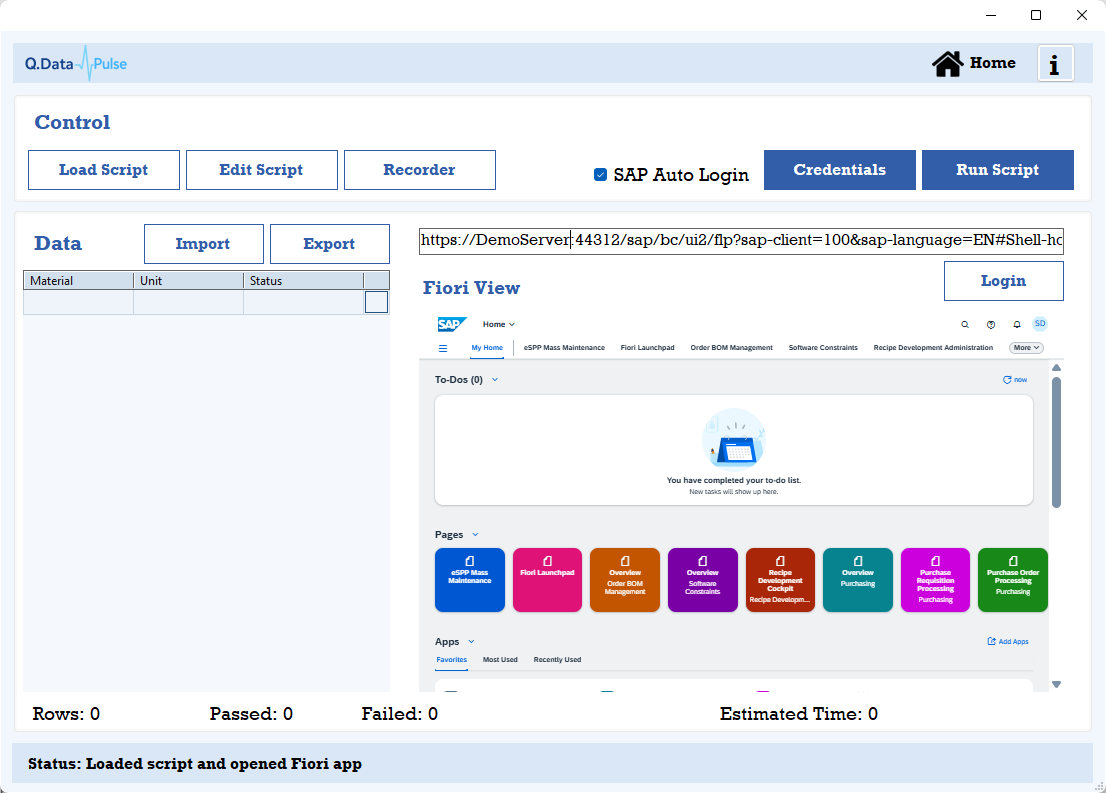Image resolution: width=1106 pixels, height=793 pixels.
Task: Switch to Fiori Launchpad navigation tab
Action: (x=648, y=348)
